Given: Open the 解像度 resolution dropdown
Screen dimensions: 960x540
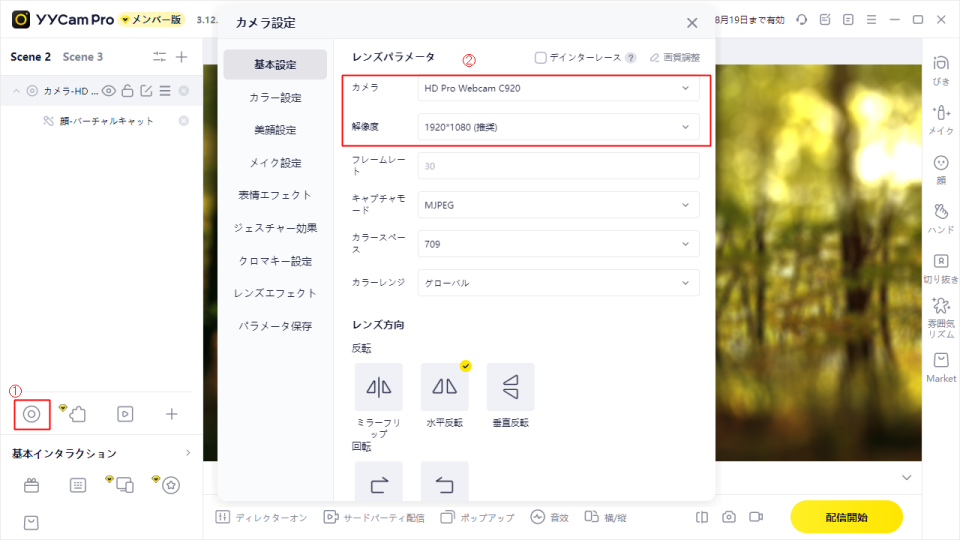Looking at the screenshot, I should pos(558,127).
